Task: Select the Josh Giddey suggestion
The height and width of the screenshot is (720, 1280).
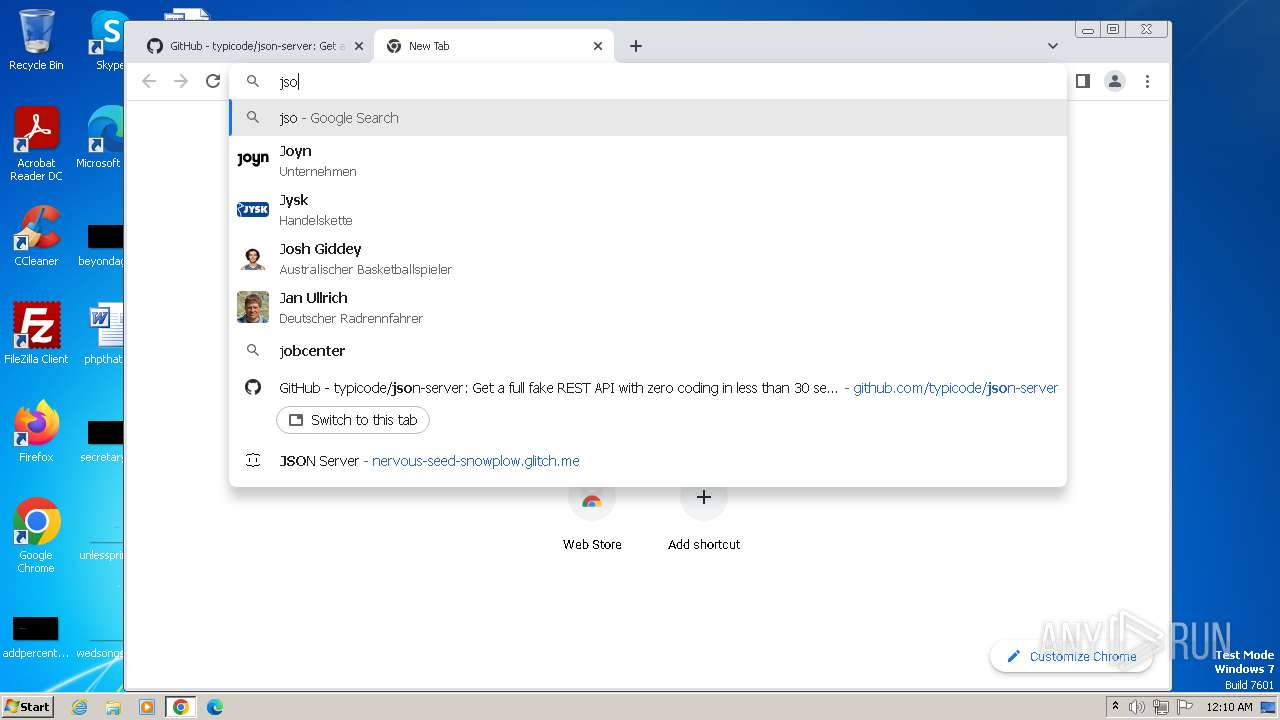Action: 648,258
